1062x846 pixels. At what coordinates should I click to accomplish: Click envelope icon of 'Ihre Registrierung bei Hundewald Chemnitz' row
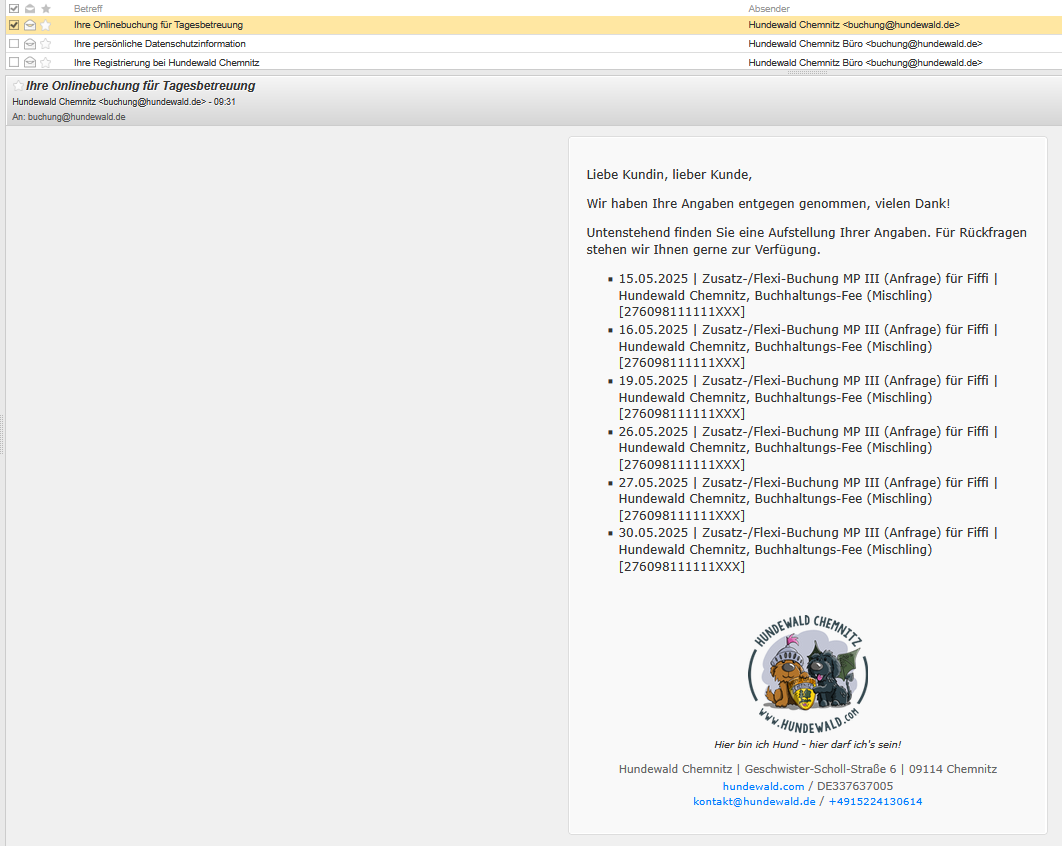click(x=30, y=62)
